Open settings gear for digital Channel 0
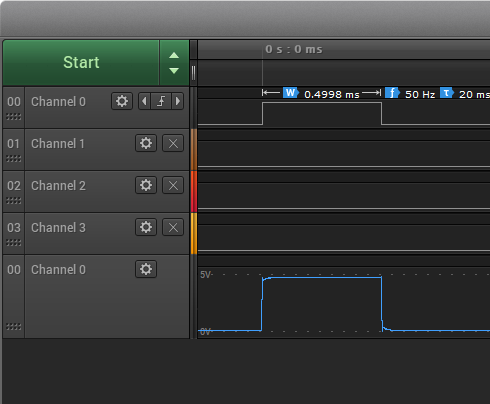Viewport: 490px width, 404px height. (122, 101)
